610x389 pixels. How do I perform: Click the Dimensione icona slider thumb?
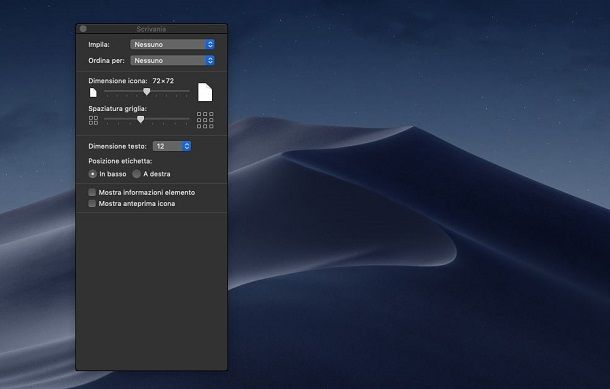coord(147,91)
